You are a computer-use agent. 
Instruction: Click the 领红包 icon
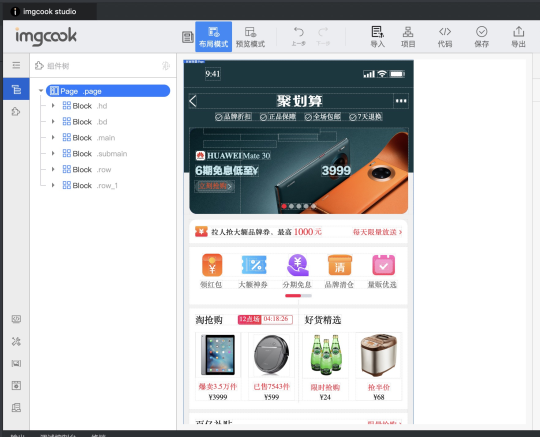click(212, 265)
